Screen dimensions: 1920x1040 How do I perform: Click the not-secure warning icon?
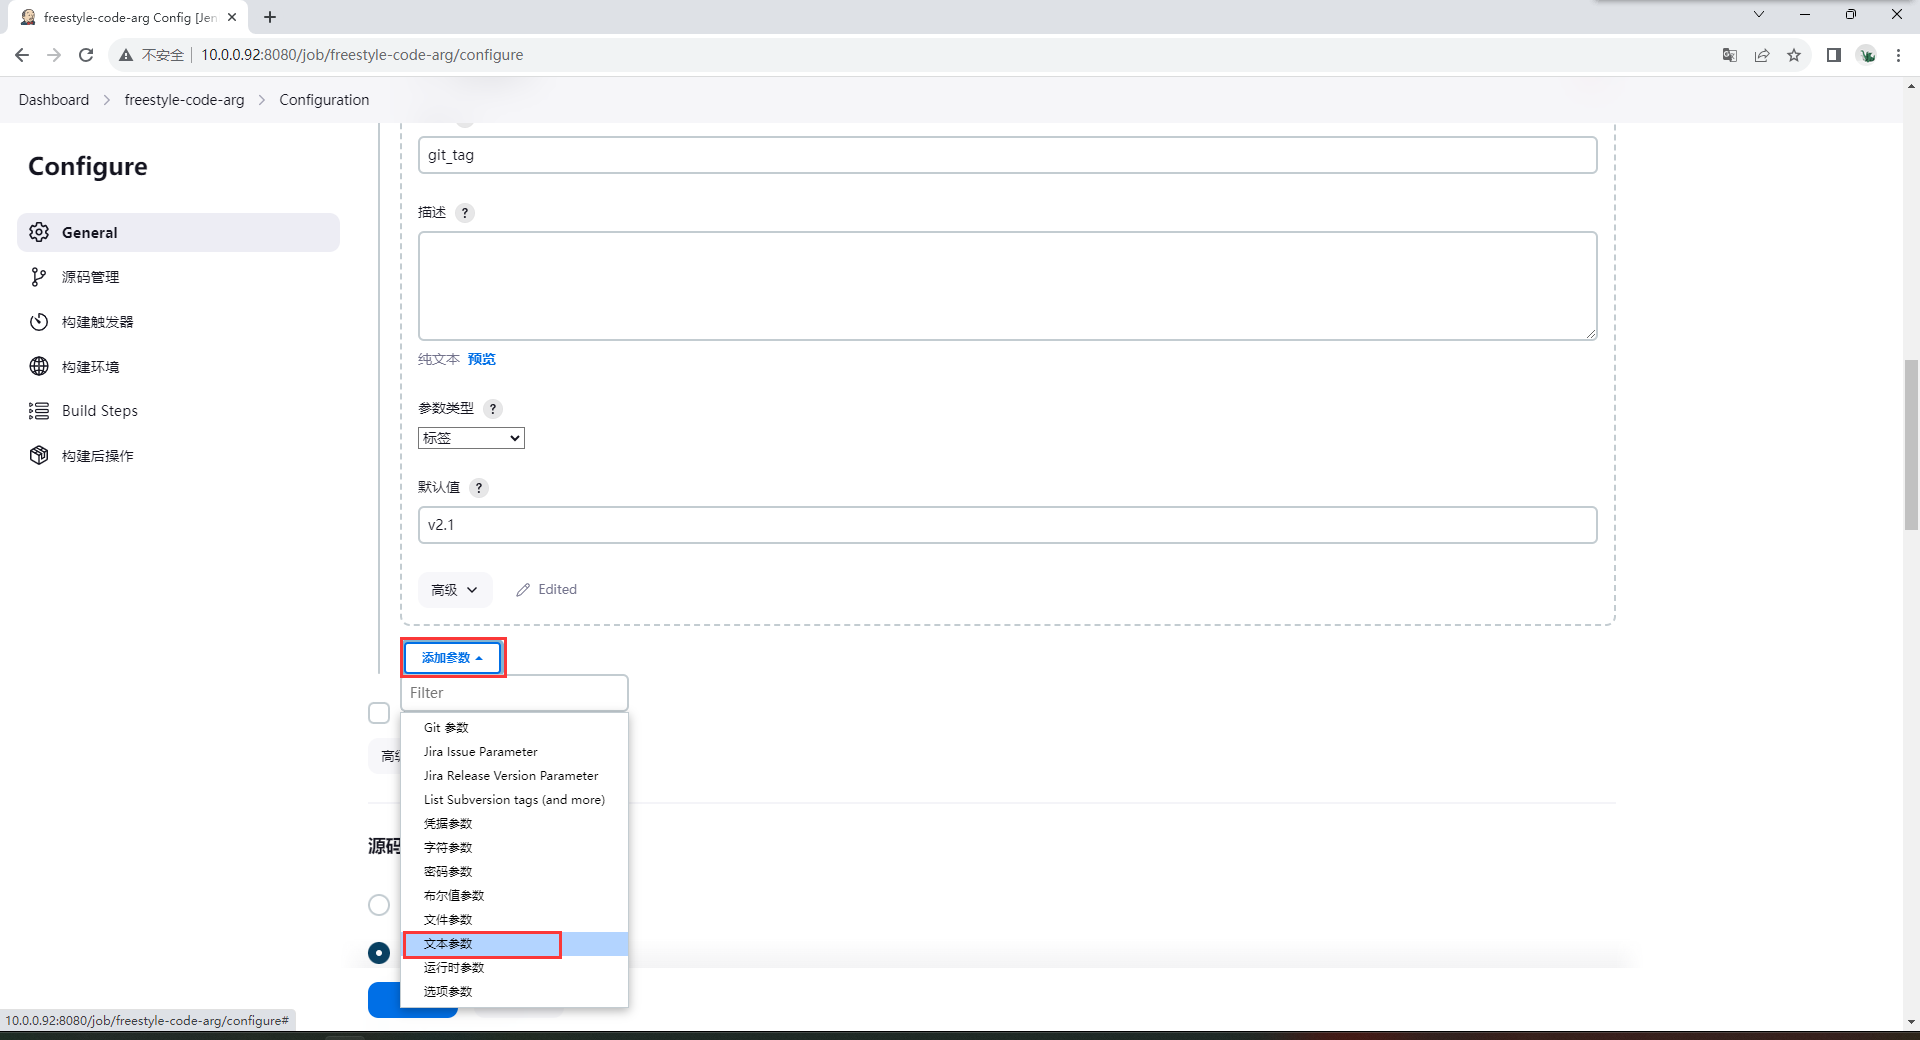(x=126, y=55)
